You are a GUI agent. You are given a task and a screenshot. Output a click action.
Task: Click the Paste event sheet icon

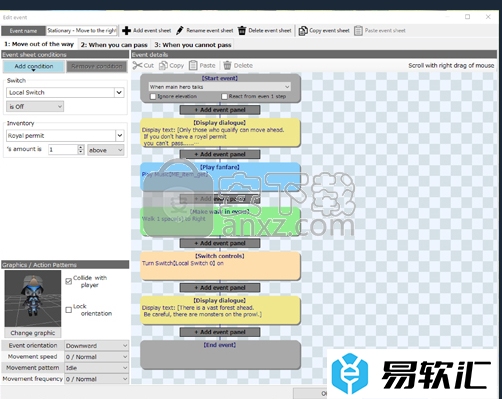click(358, 31)
